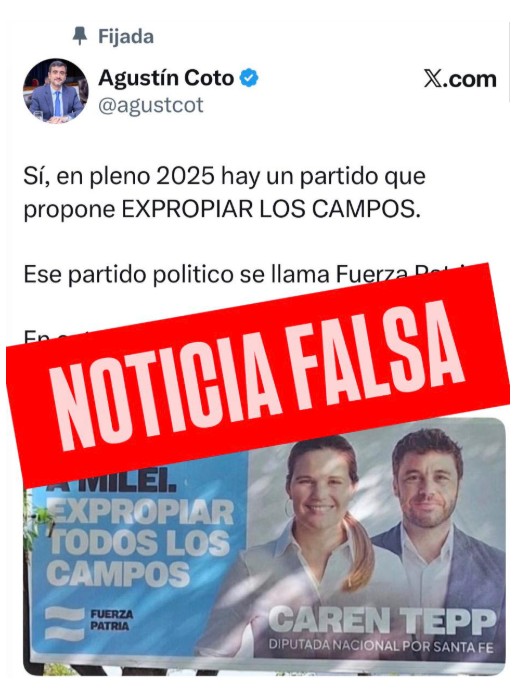The width and height of the screenshot is (518, 693).
Task: Click the blue verified badge next to Agustín Coto
Action: (x=249, y=78)
